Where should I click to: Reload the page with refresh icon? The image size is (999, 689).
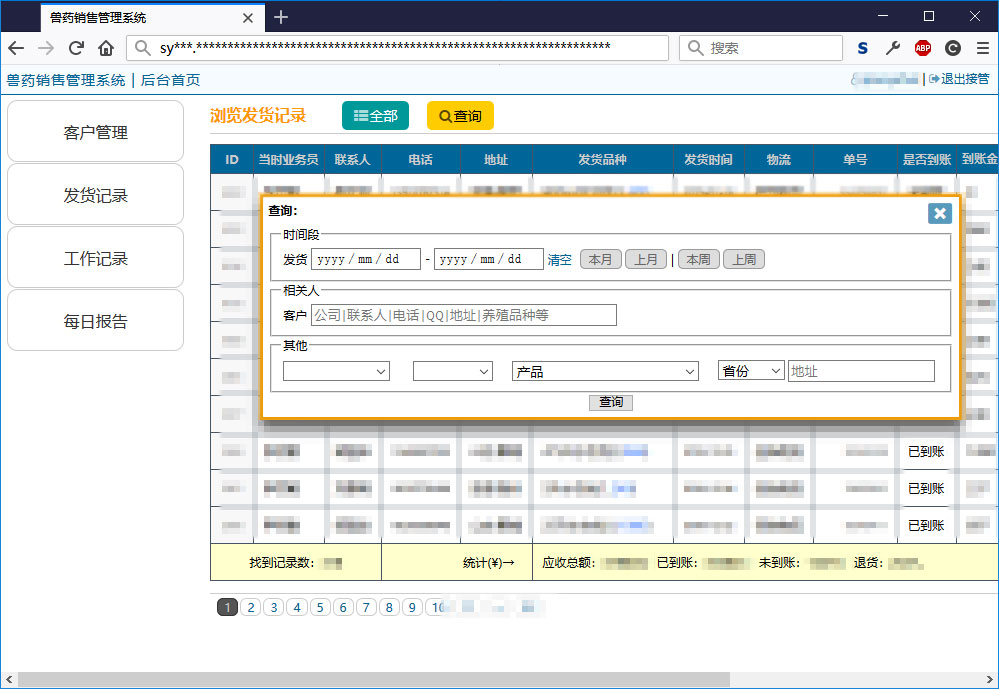[x=76, y=48]
